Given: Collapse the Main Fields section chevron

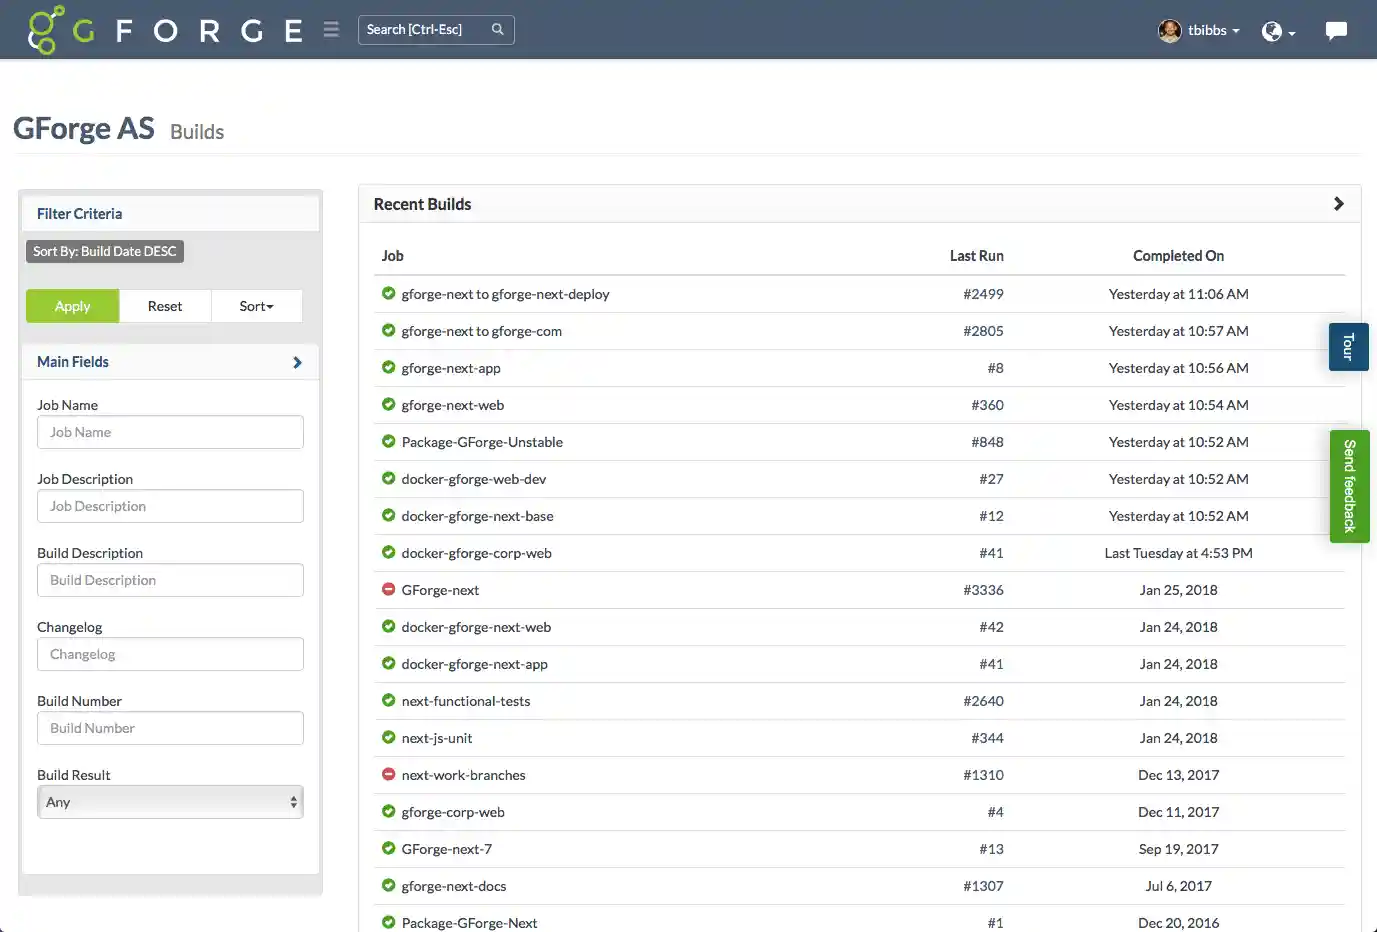Looking at the screenshot, I should click(x=296, y=362).
